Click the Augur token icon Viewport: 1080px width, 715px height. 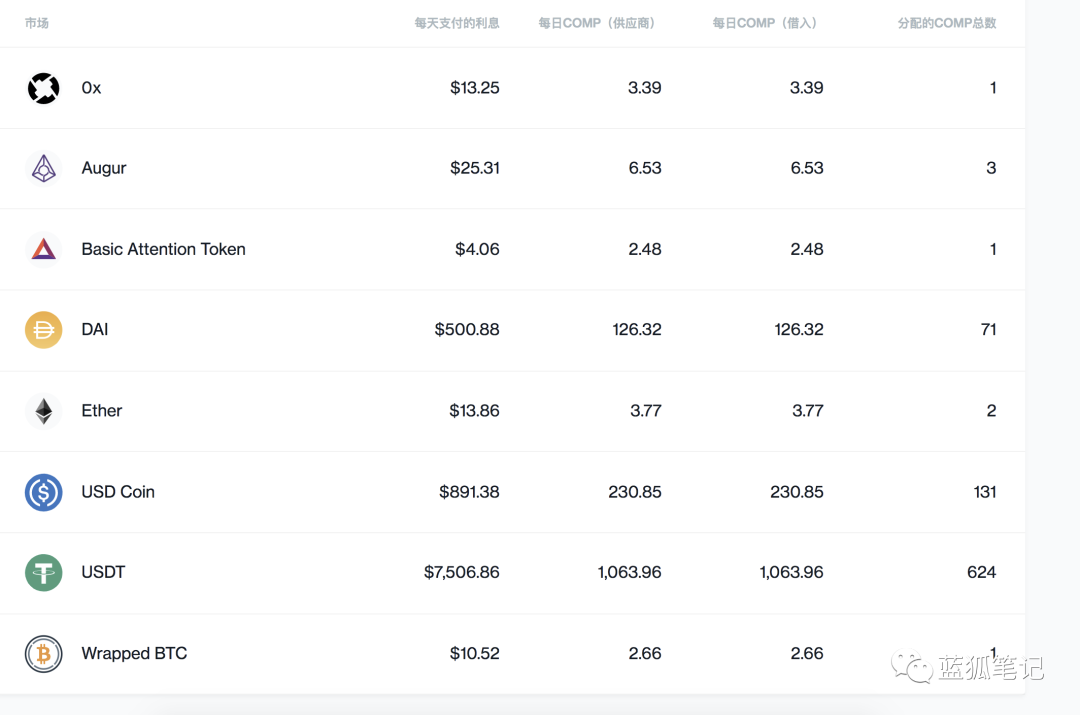pyautogui.click(x=43, y=168)
